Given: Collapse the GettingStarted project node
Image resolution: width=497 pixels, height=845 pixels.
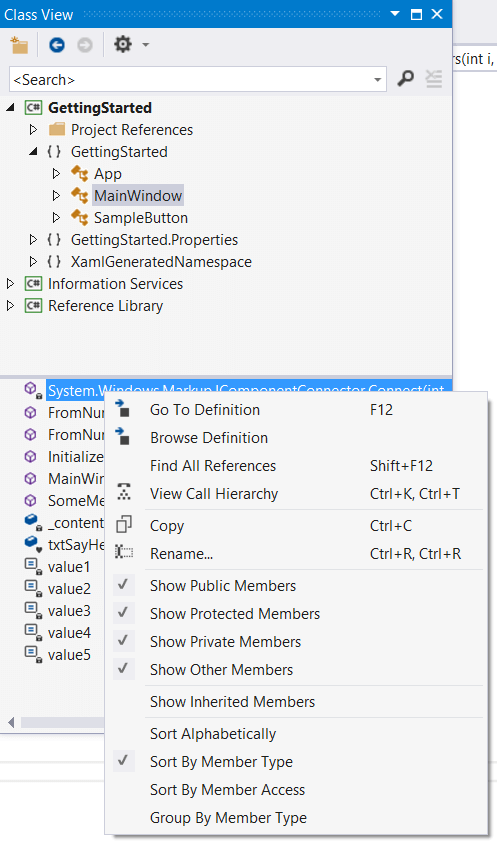Looking at the screenshot, I should 10,108.
